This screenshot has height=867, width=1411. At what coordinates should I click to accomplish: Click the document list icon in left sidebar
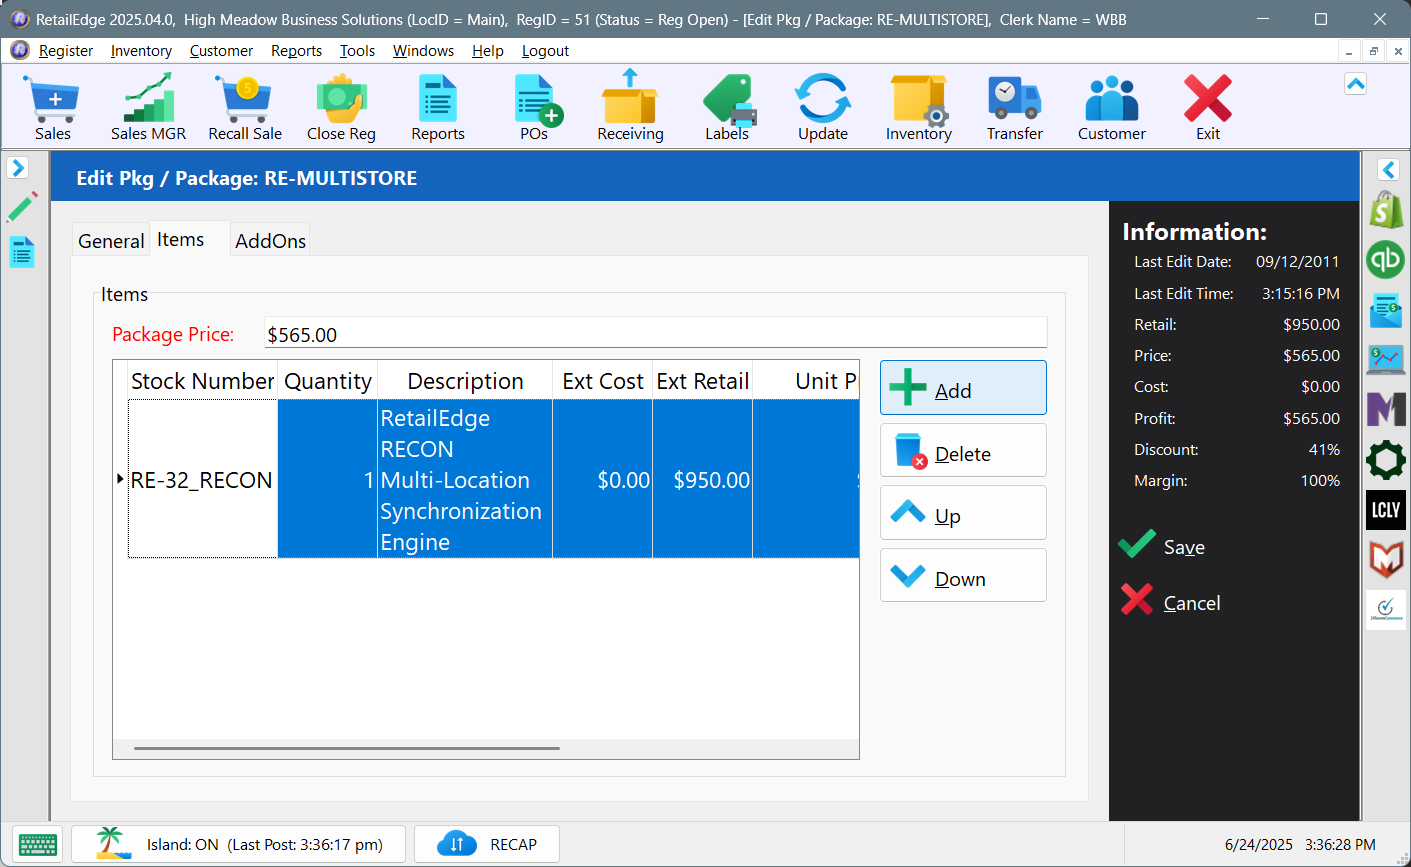click(22, 252)
